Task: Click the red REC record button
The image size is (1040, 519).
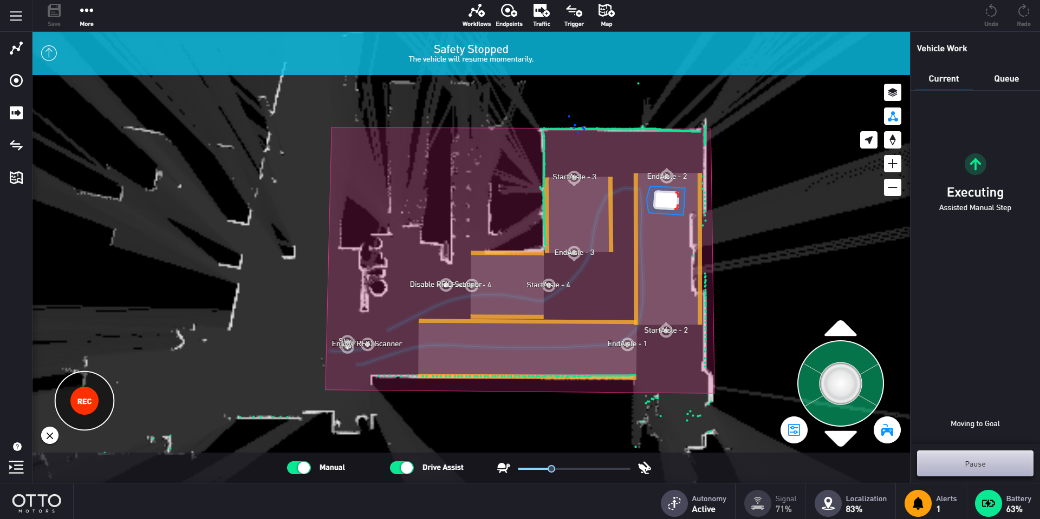Action: (84, 401)
